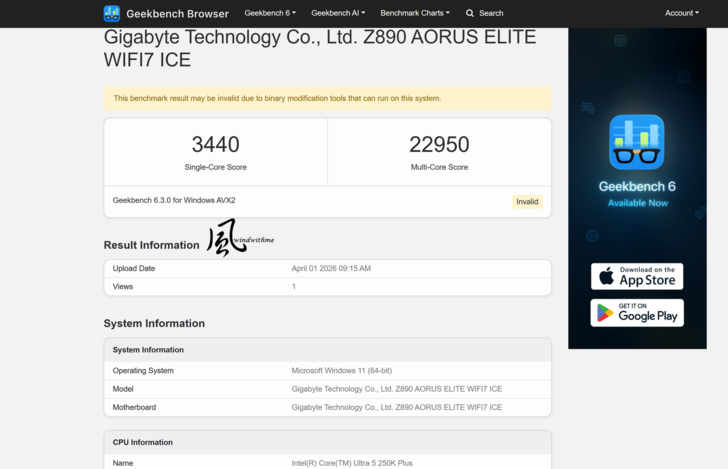This screenshot has width=728, height=469.
Task: Click the invalid benchmark warning banner
Action: coord(328,98)
